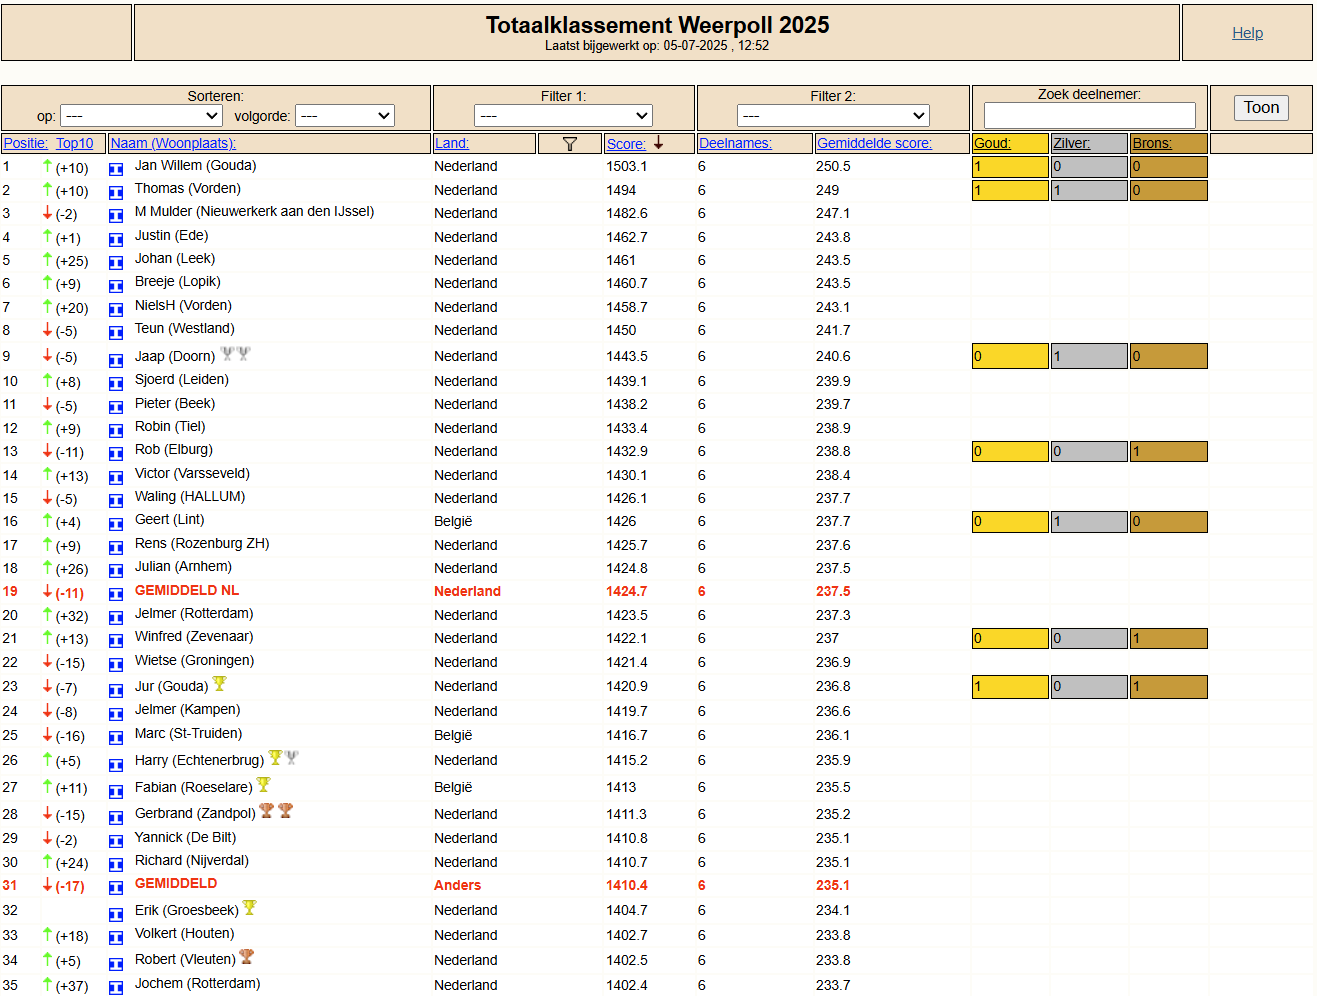Image resolution: width=1317 pixels, height=996 pixels.
Task: Click the blue details icon beside Geert (Lint)
Action: 116,523
